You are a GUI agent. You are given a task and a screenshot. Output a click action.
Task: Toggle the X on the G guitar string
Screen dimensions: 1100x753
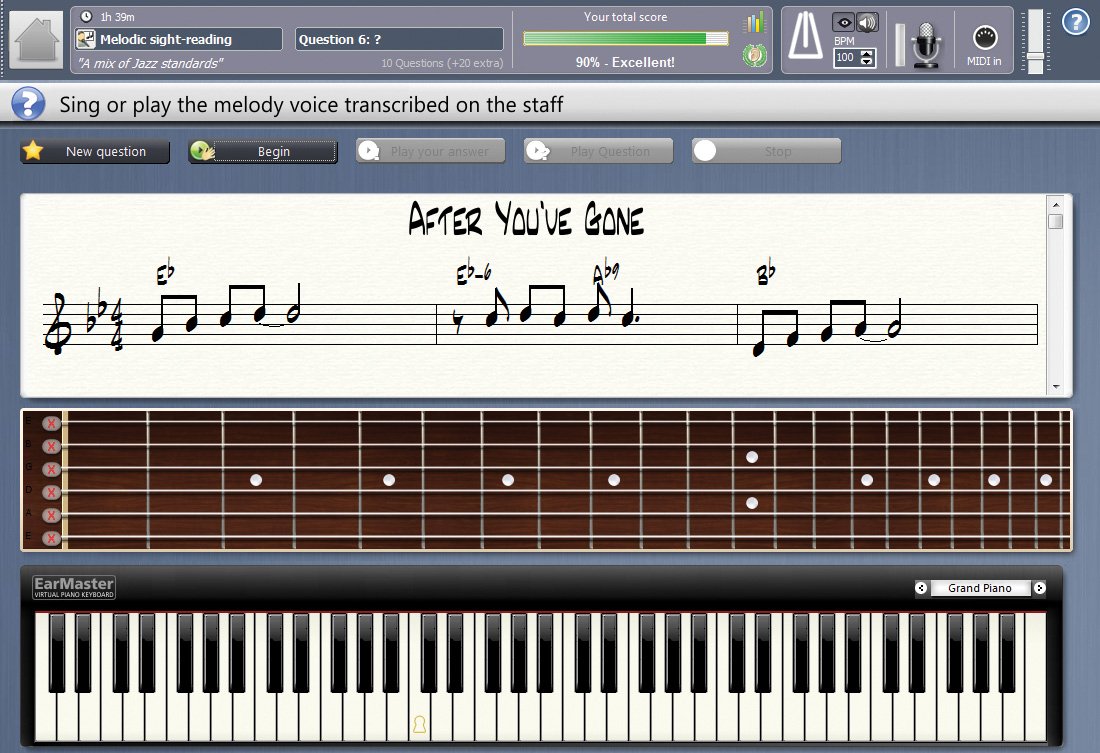[51, 469]
